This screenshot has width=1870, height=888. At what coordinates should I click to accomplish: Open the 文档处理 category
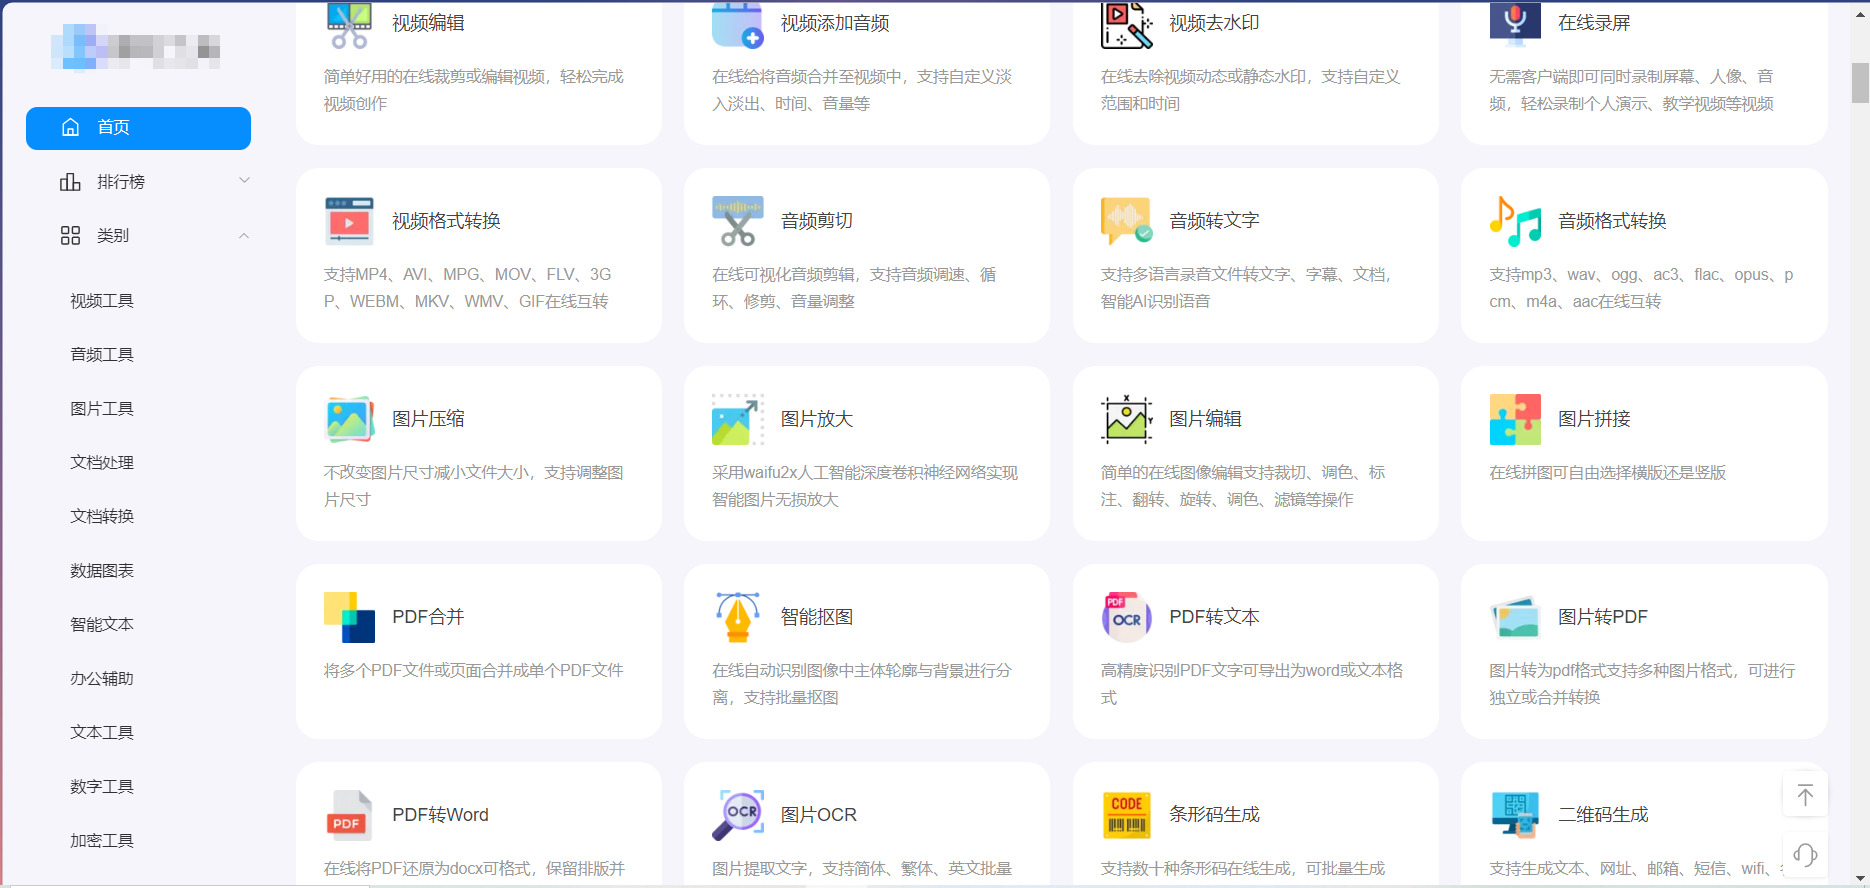pos(102,462)
